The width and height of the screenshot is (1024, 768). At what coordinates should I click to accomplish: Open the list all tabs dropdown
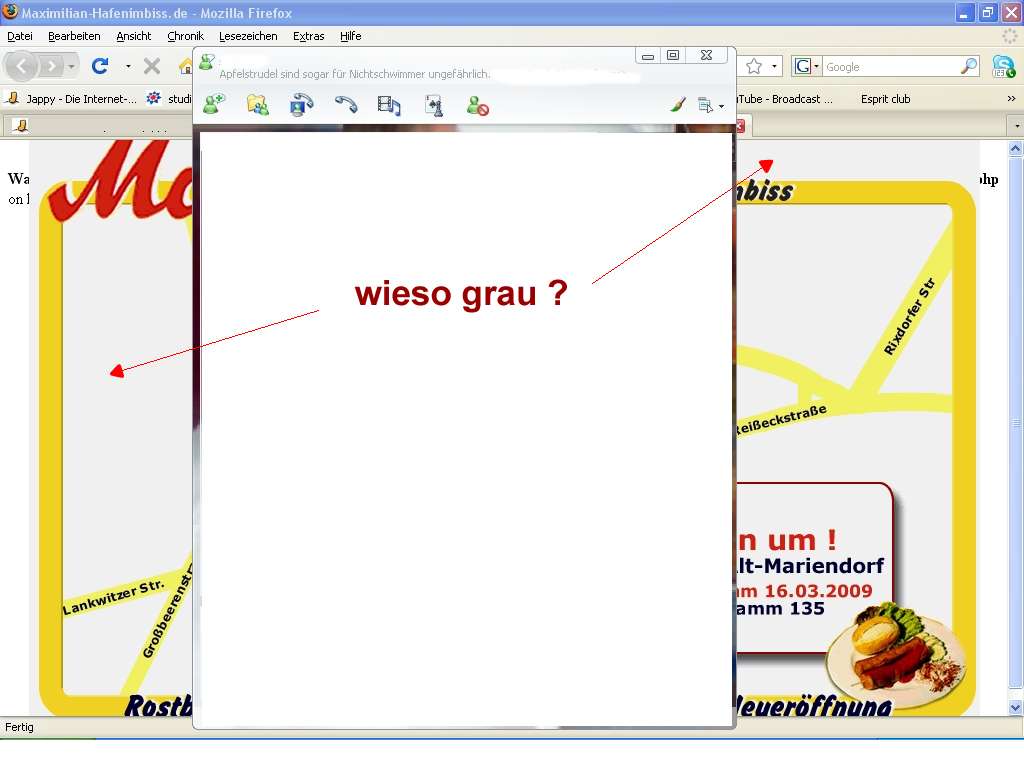(x=1017, y=126)
